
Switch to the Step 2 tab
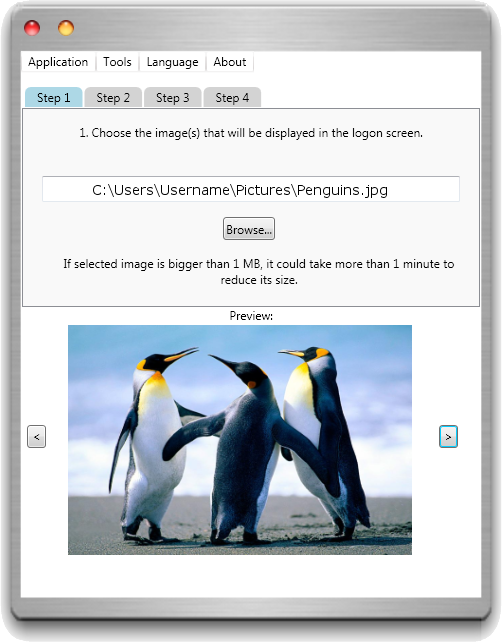113,97
